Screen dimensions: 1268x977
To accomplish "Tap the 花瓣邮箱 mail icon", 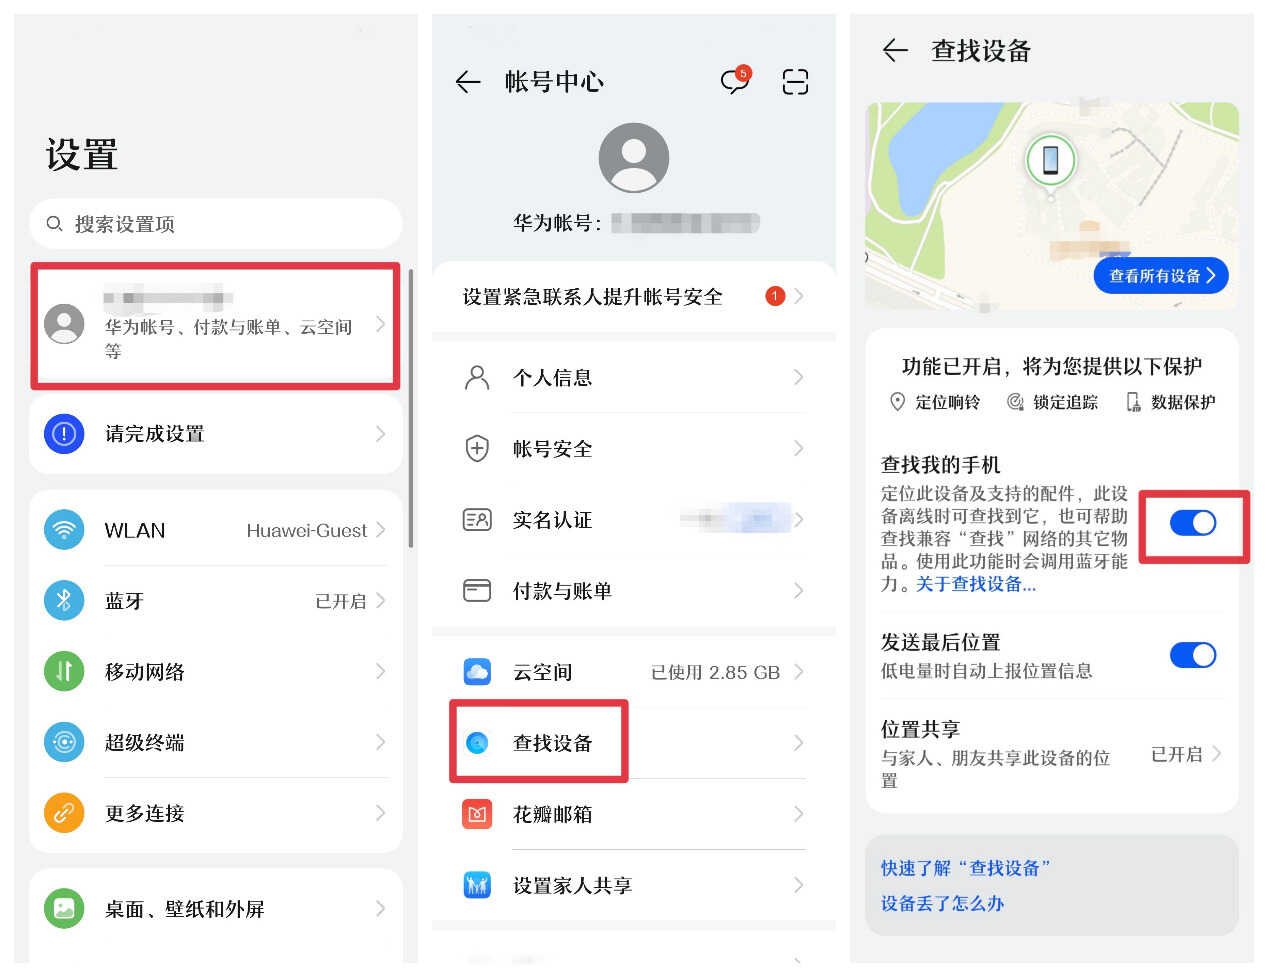I will pos(477,813).
